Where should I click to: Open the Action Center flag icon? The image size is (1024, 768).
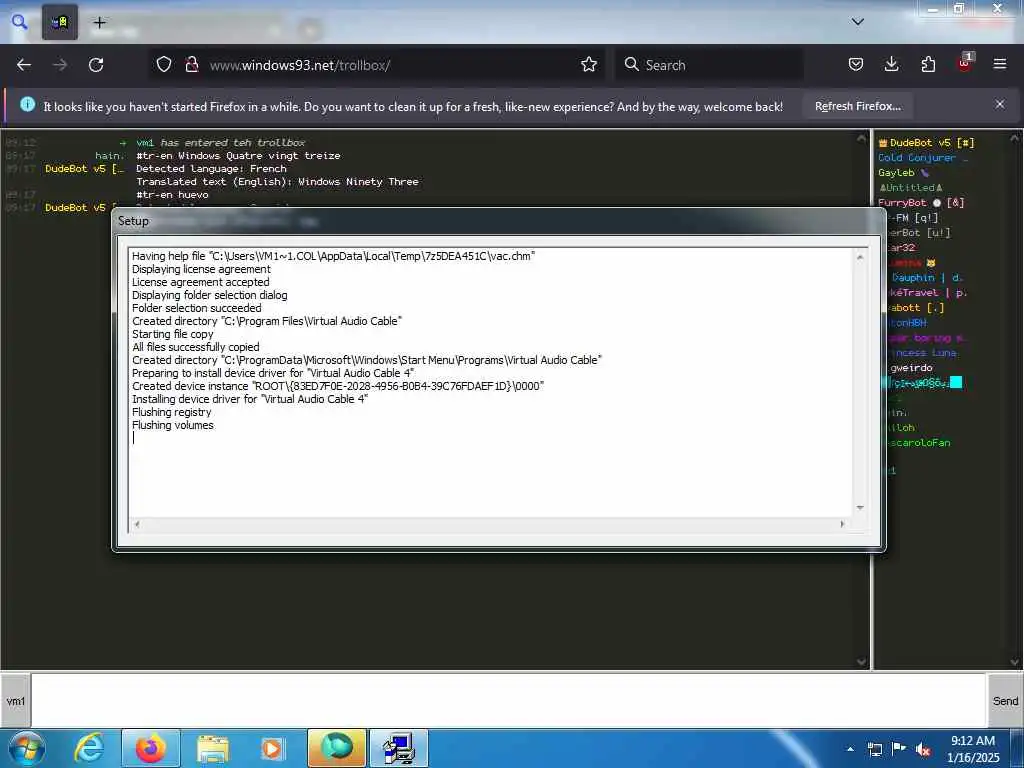click(x=899, y=749)
